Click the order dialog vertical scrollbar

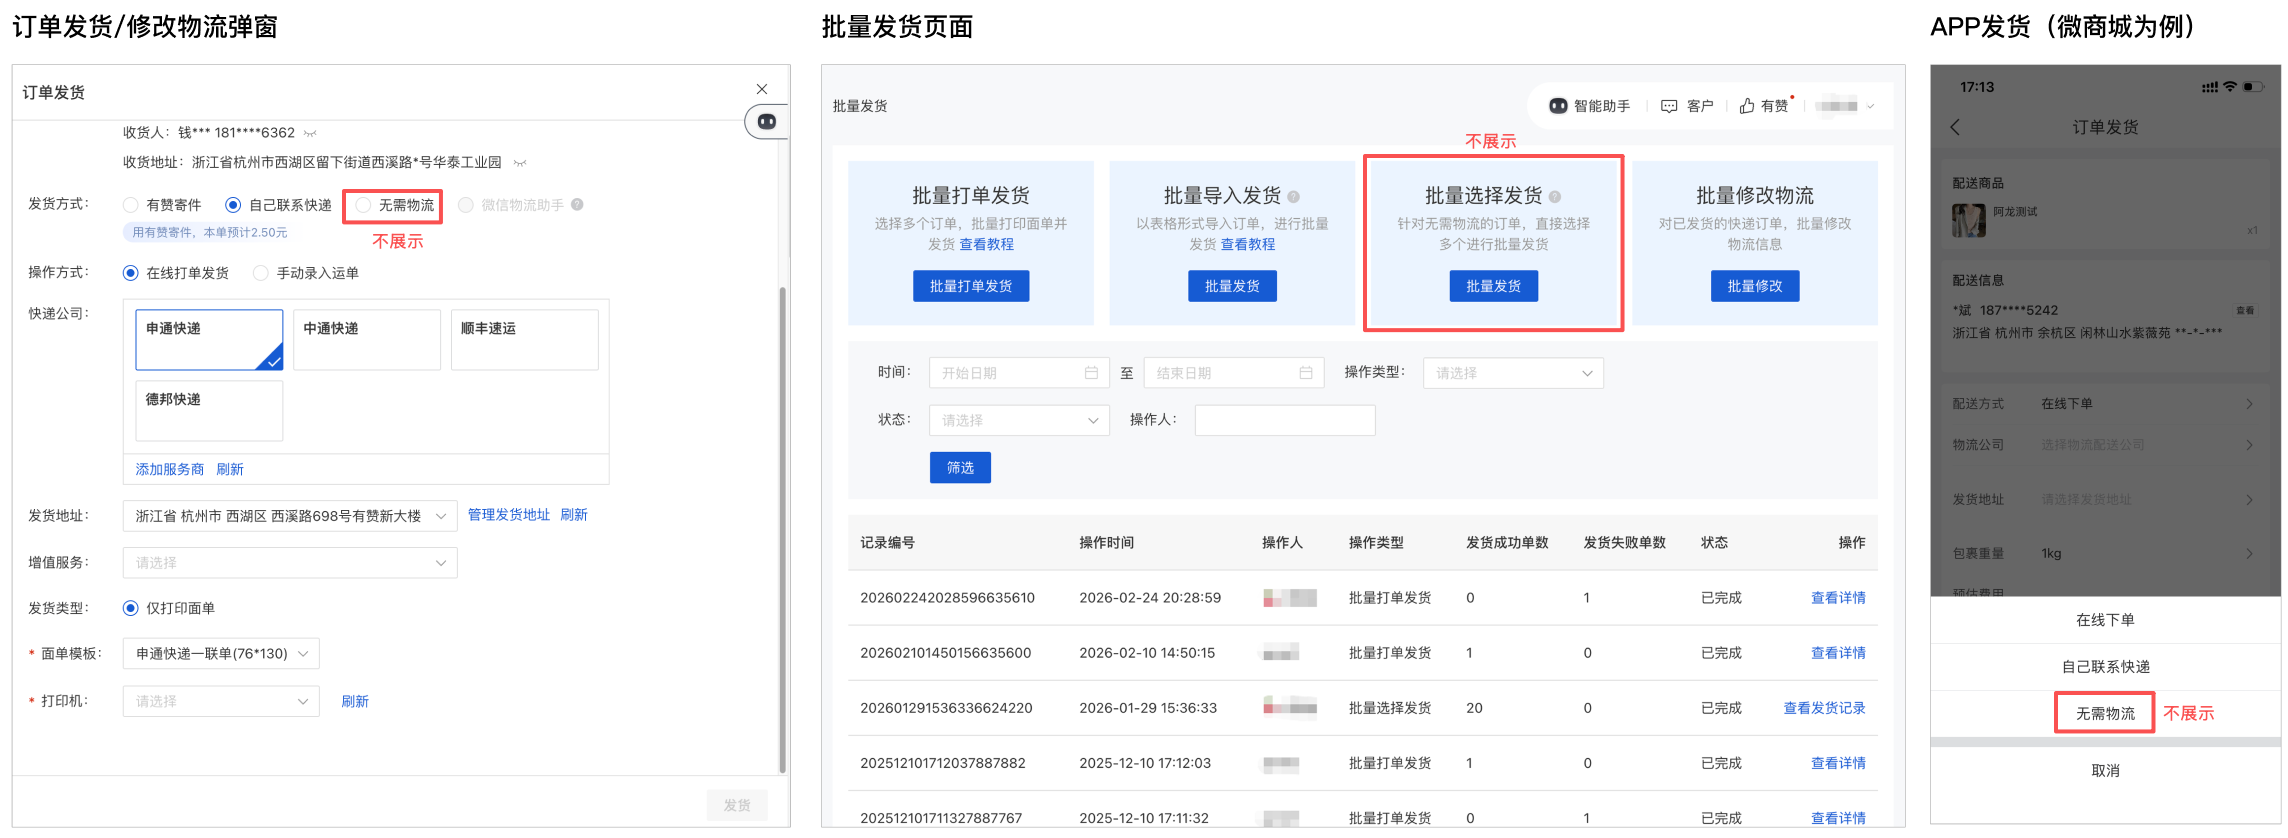pyautogui.click(x=782, y=530)
